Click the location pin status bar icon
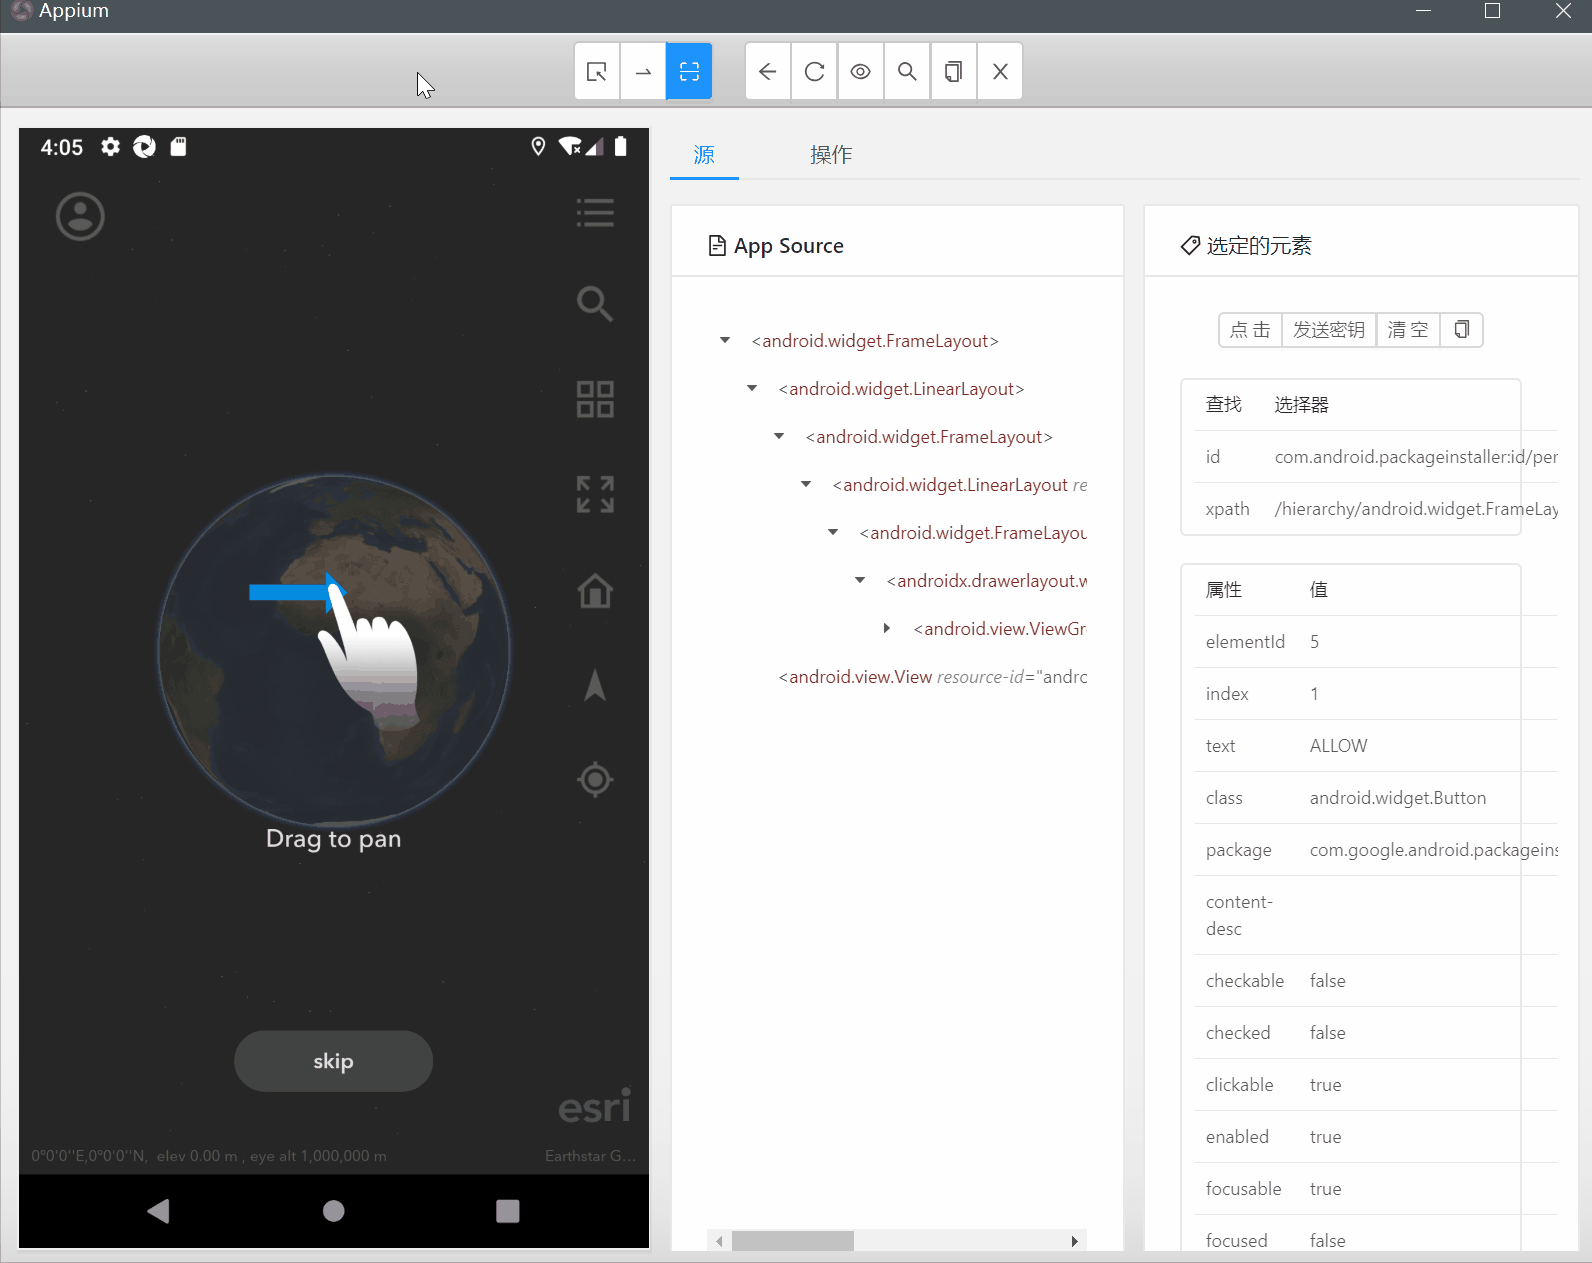Screen dimensions: 1592x1263 538,147
